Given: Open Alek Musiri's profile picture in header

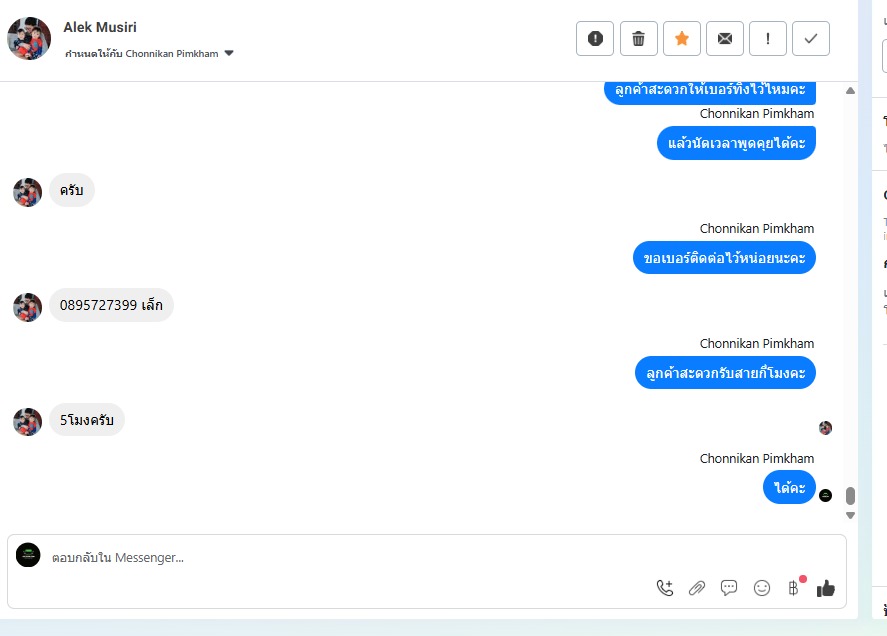Looking at the screenshot, I should 29,38.
